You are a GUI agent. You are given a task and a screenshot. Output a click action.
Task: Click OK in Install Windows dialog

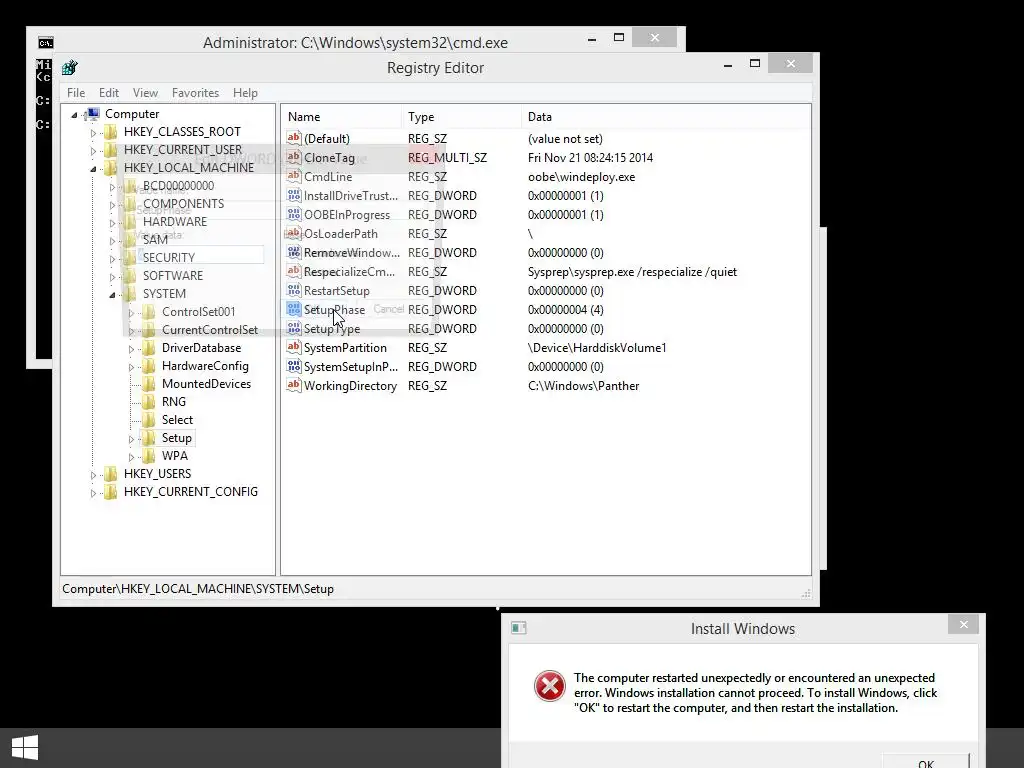[925, 761]
